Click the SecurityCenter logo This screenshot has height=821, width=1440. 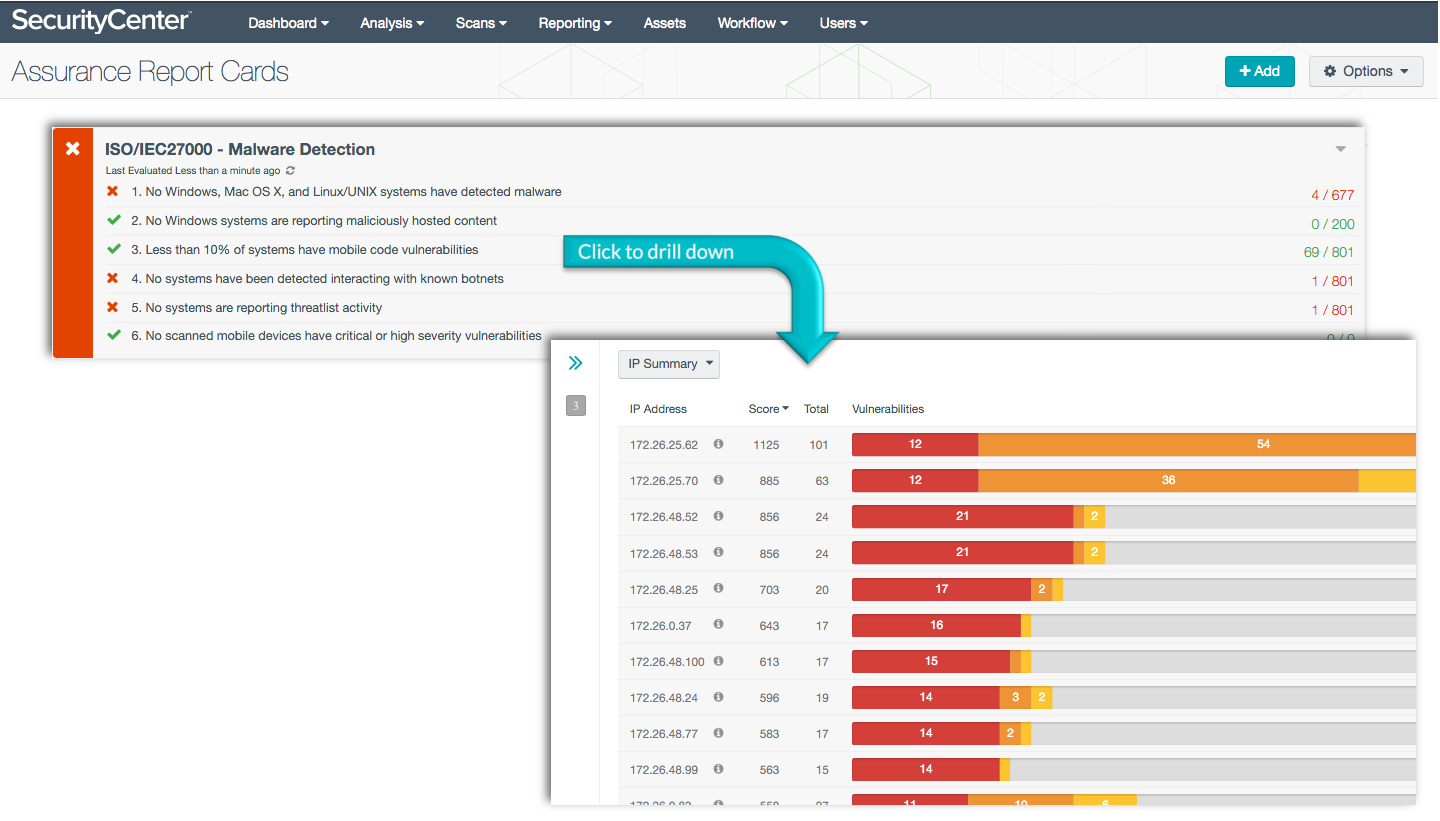(x=101, y=20)
